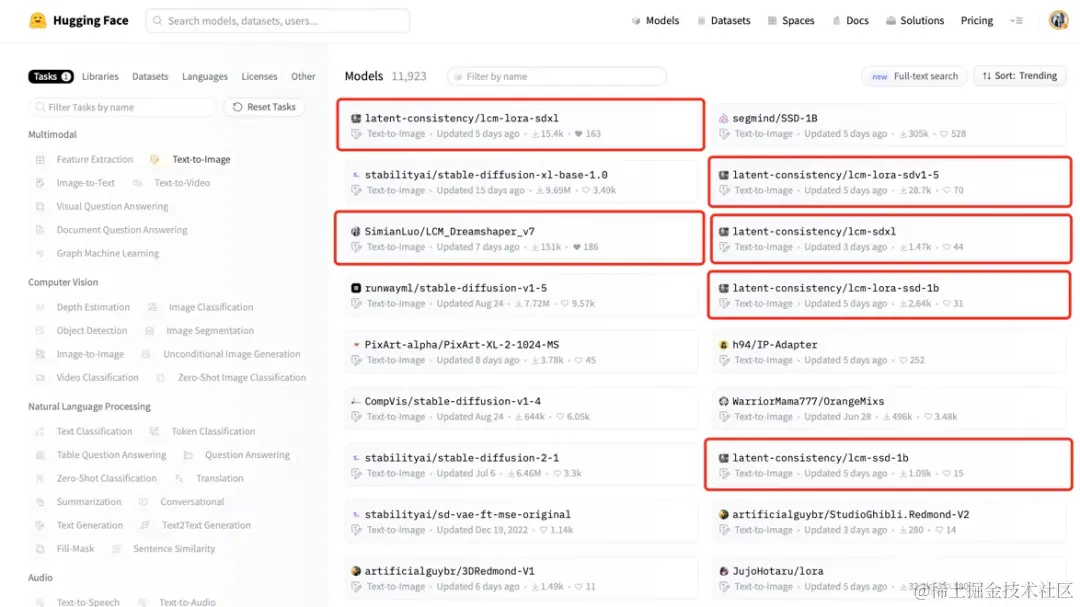The image size is (1080, 607).
Task: Click the Sentence Similarity task icon
Action: pos(116,548)
